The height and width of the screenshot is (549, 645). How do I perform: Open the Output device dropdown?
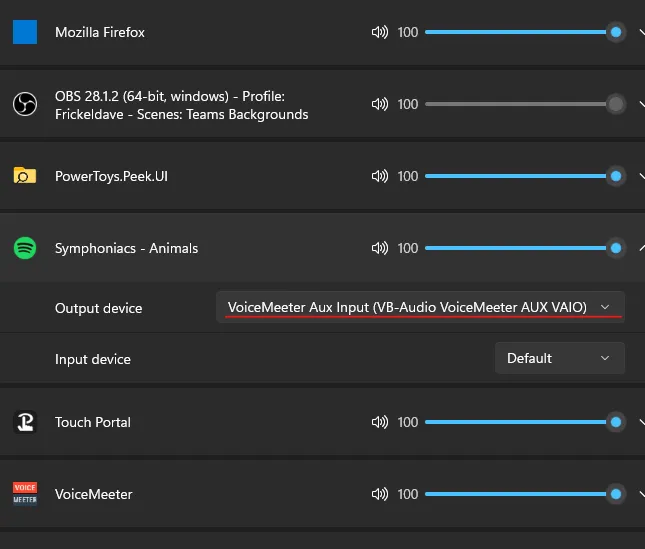click(420, 307)
